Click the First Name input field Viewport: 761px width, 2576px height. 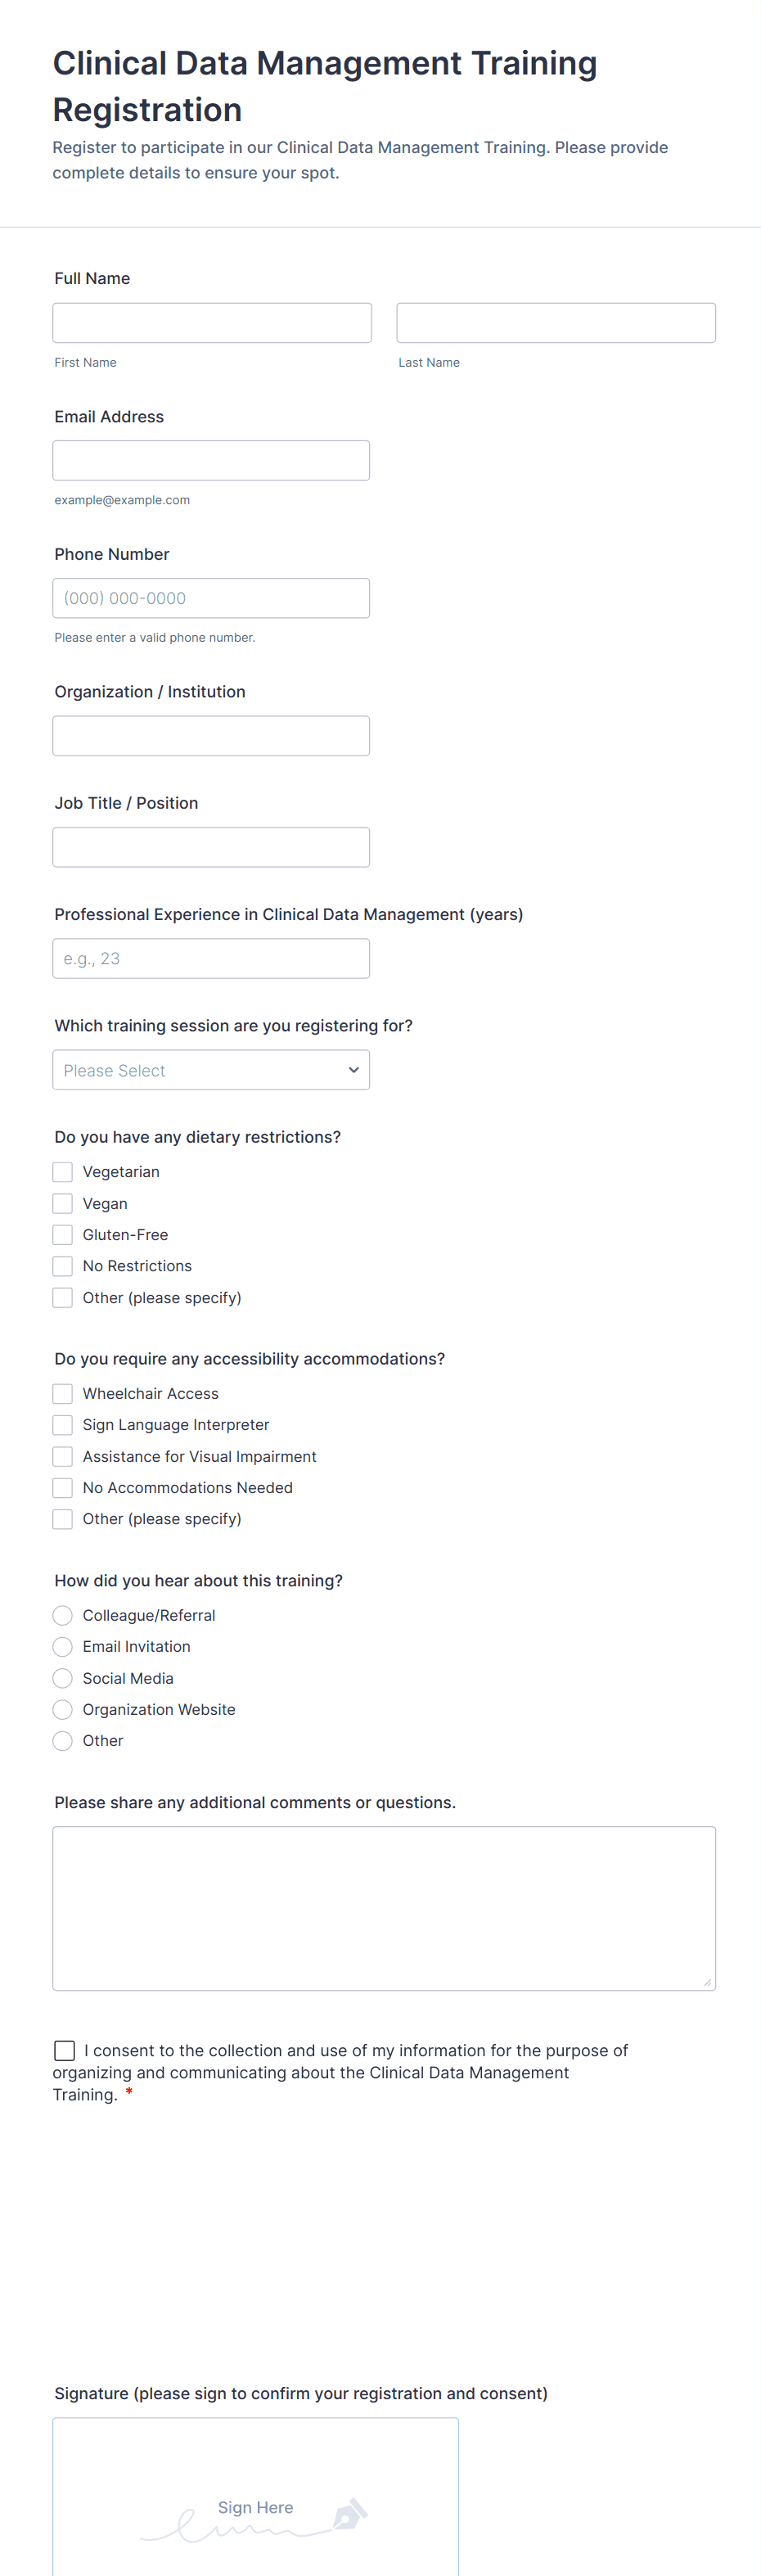click(x=211, y=322)
